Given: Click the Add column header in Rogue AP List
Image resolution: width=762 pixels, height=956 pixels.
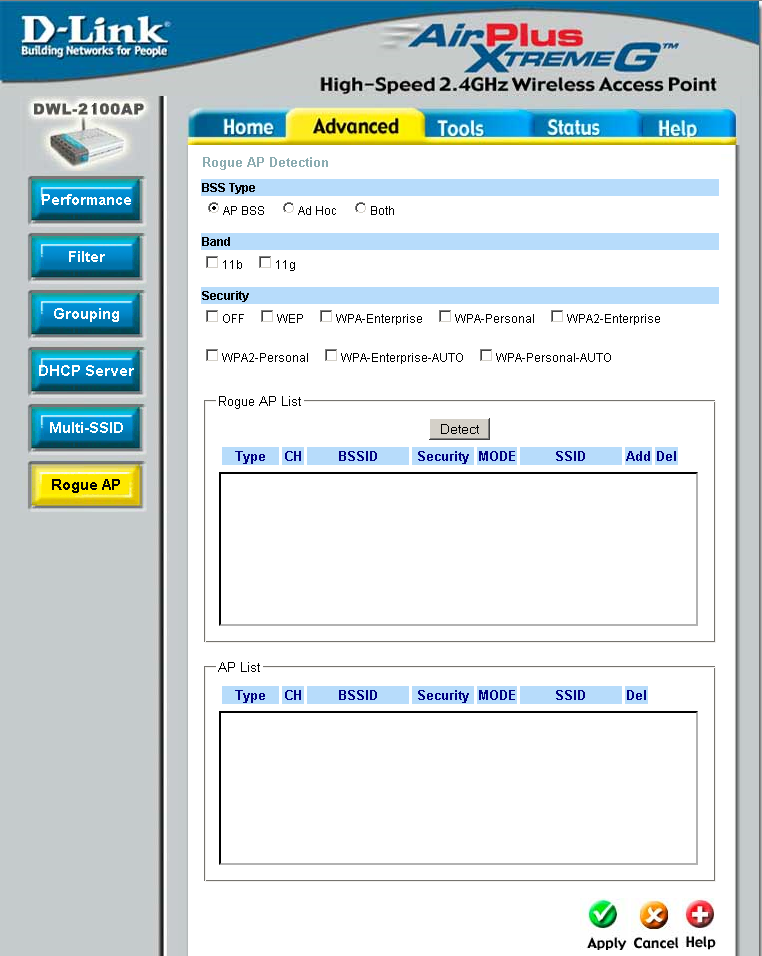Looking at the screenshot, I should (x=638, y=456).
